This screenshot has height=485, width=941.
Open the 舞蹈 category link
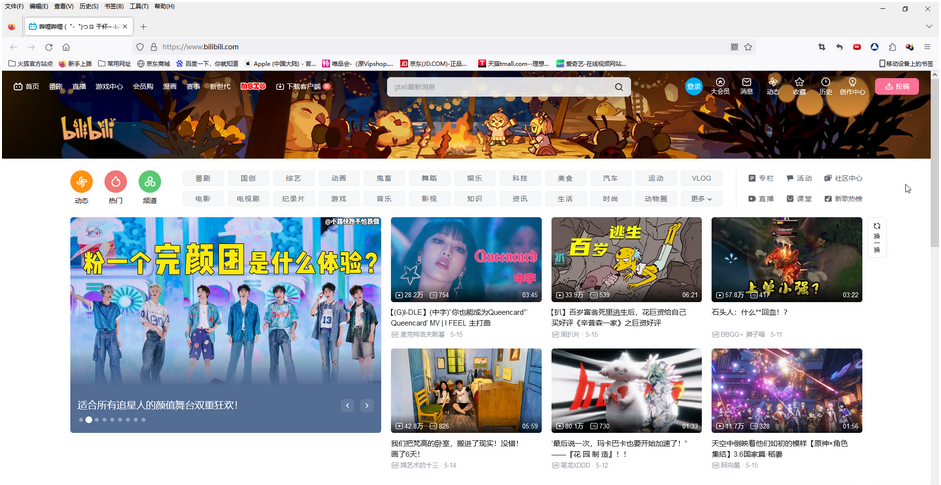pyautogui.click(x=429, y=178)
